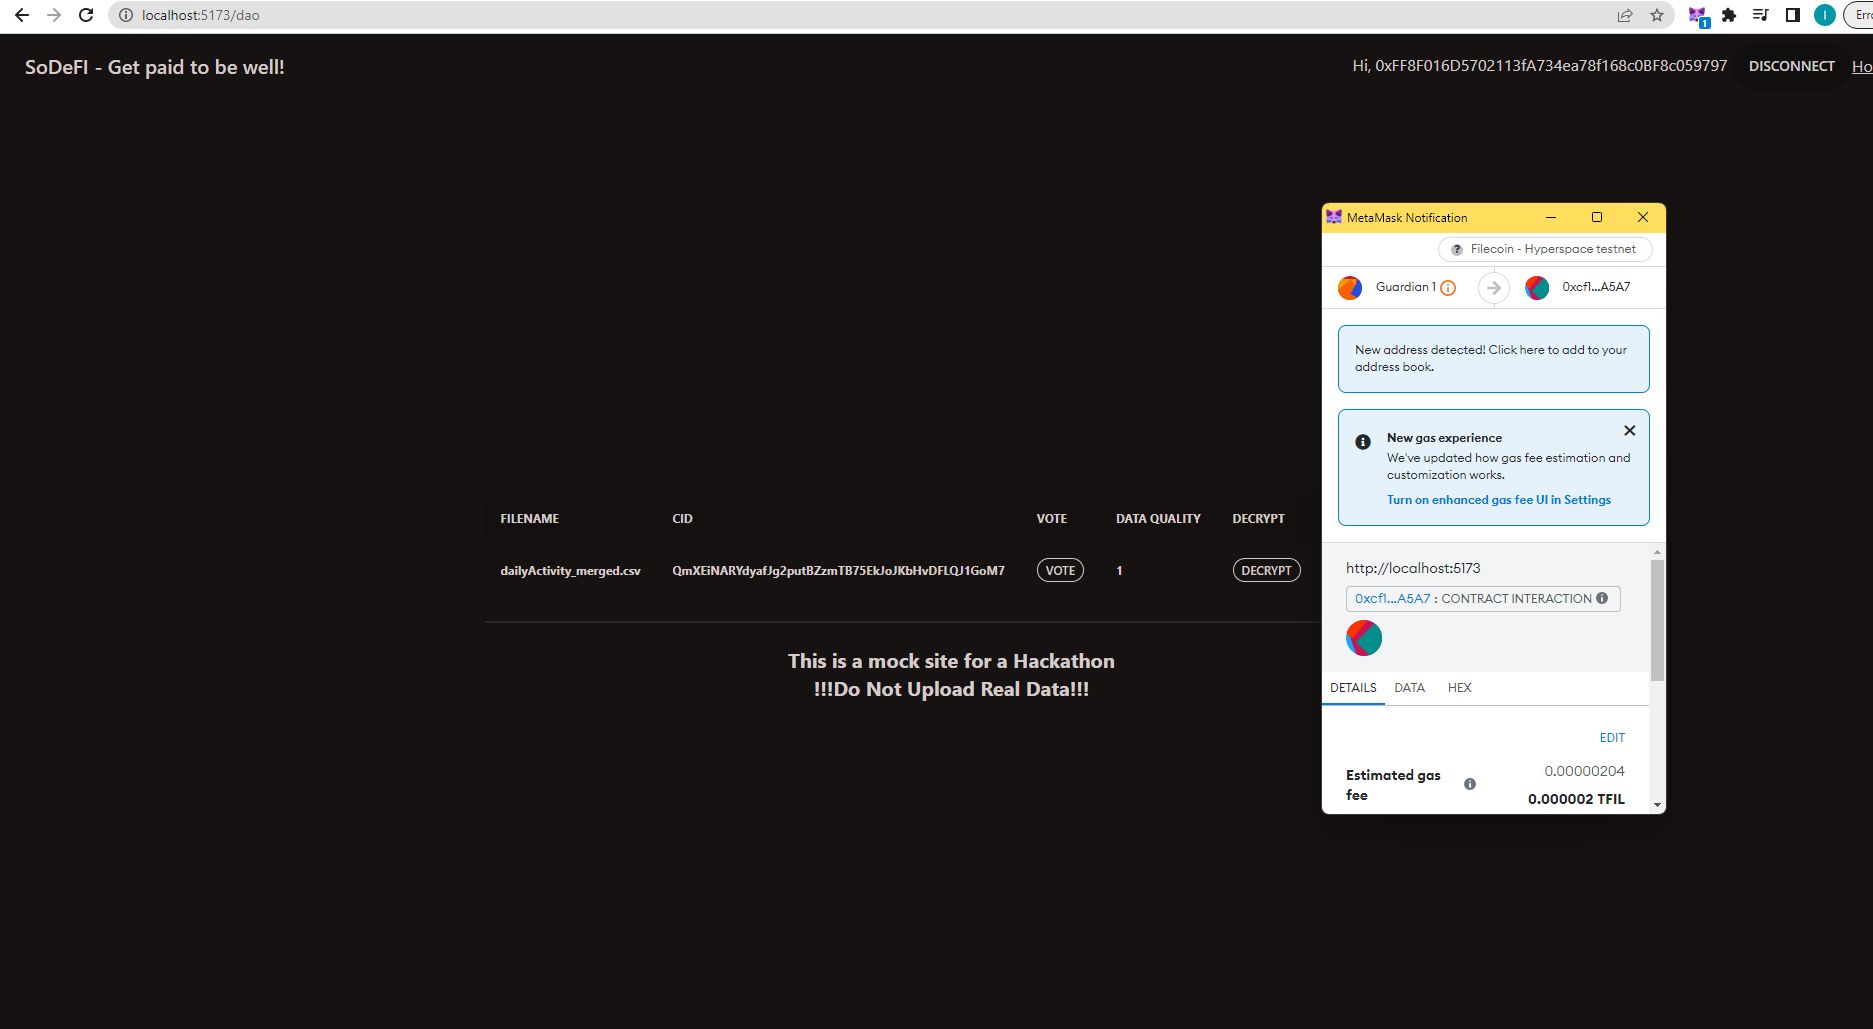Reload the localhost dao page
Viewport: 1873px width, 1029px height.
click(x=86, y=15)
